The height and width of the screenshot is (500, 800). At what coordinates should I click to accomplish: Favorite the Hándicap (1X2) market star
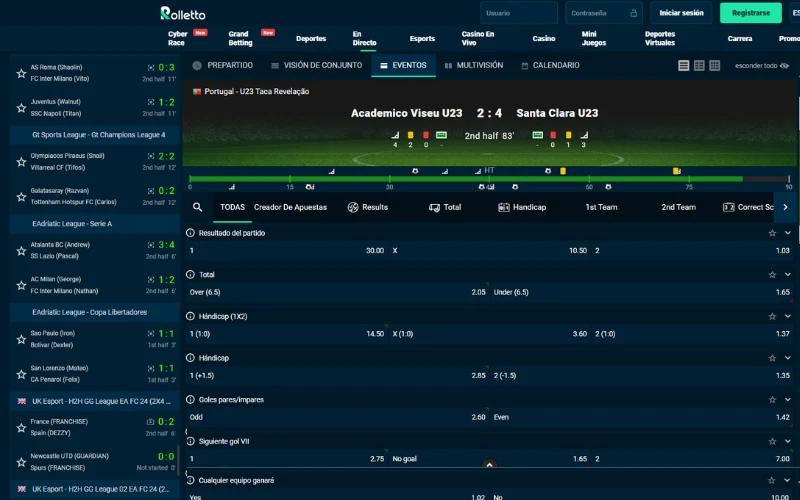pyautogui.click(x=772, y=317)
